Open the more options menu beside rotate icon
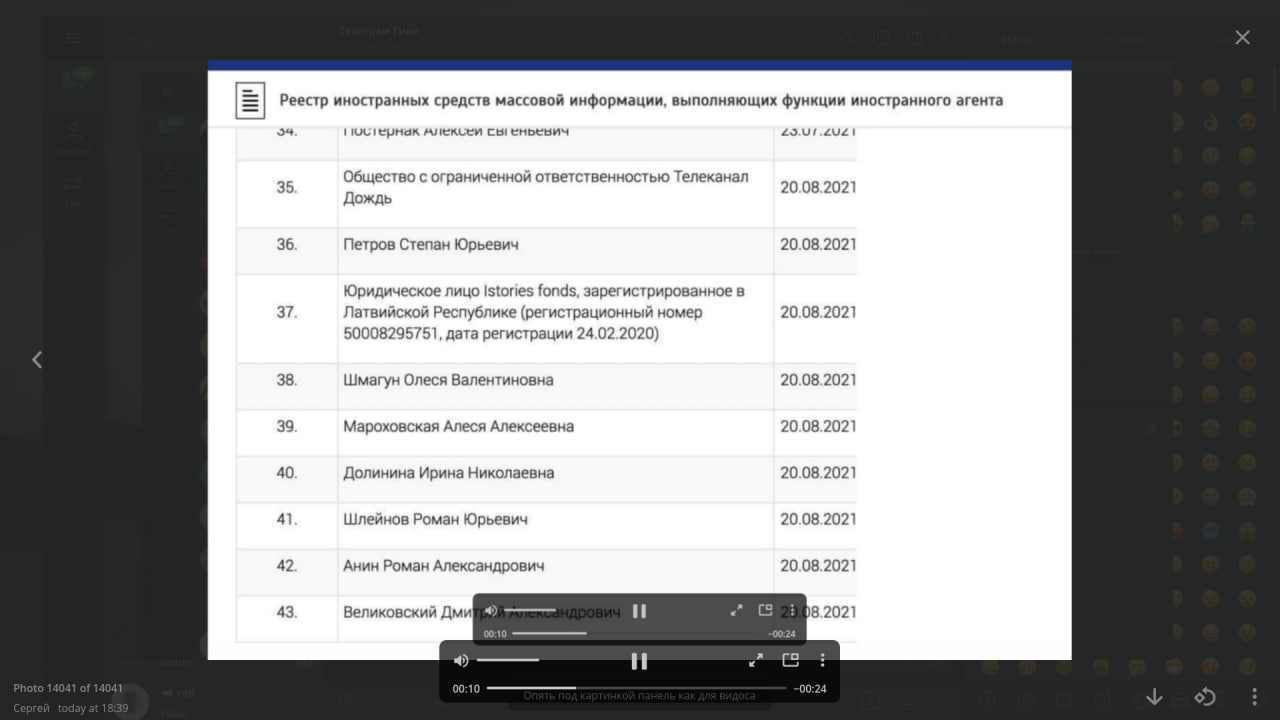1280x720 pixels. tap(1254, 696)
